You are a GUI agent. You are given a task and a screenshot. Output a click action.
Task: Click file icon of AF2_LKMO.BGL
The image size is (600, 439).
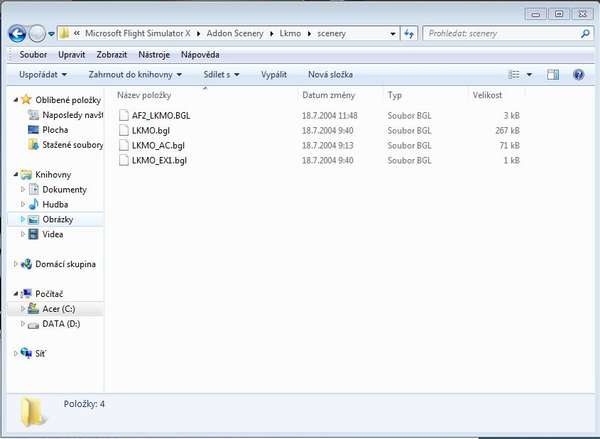click(x=124, y=115)
